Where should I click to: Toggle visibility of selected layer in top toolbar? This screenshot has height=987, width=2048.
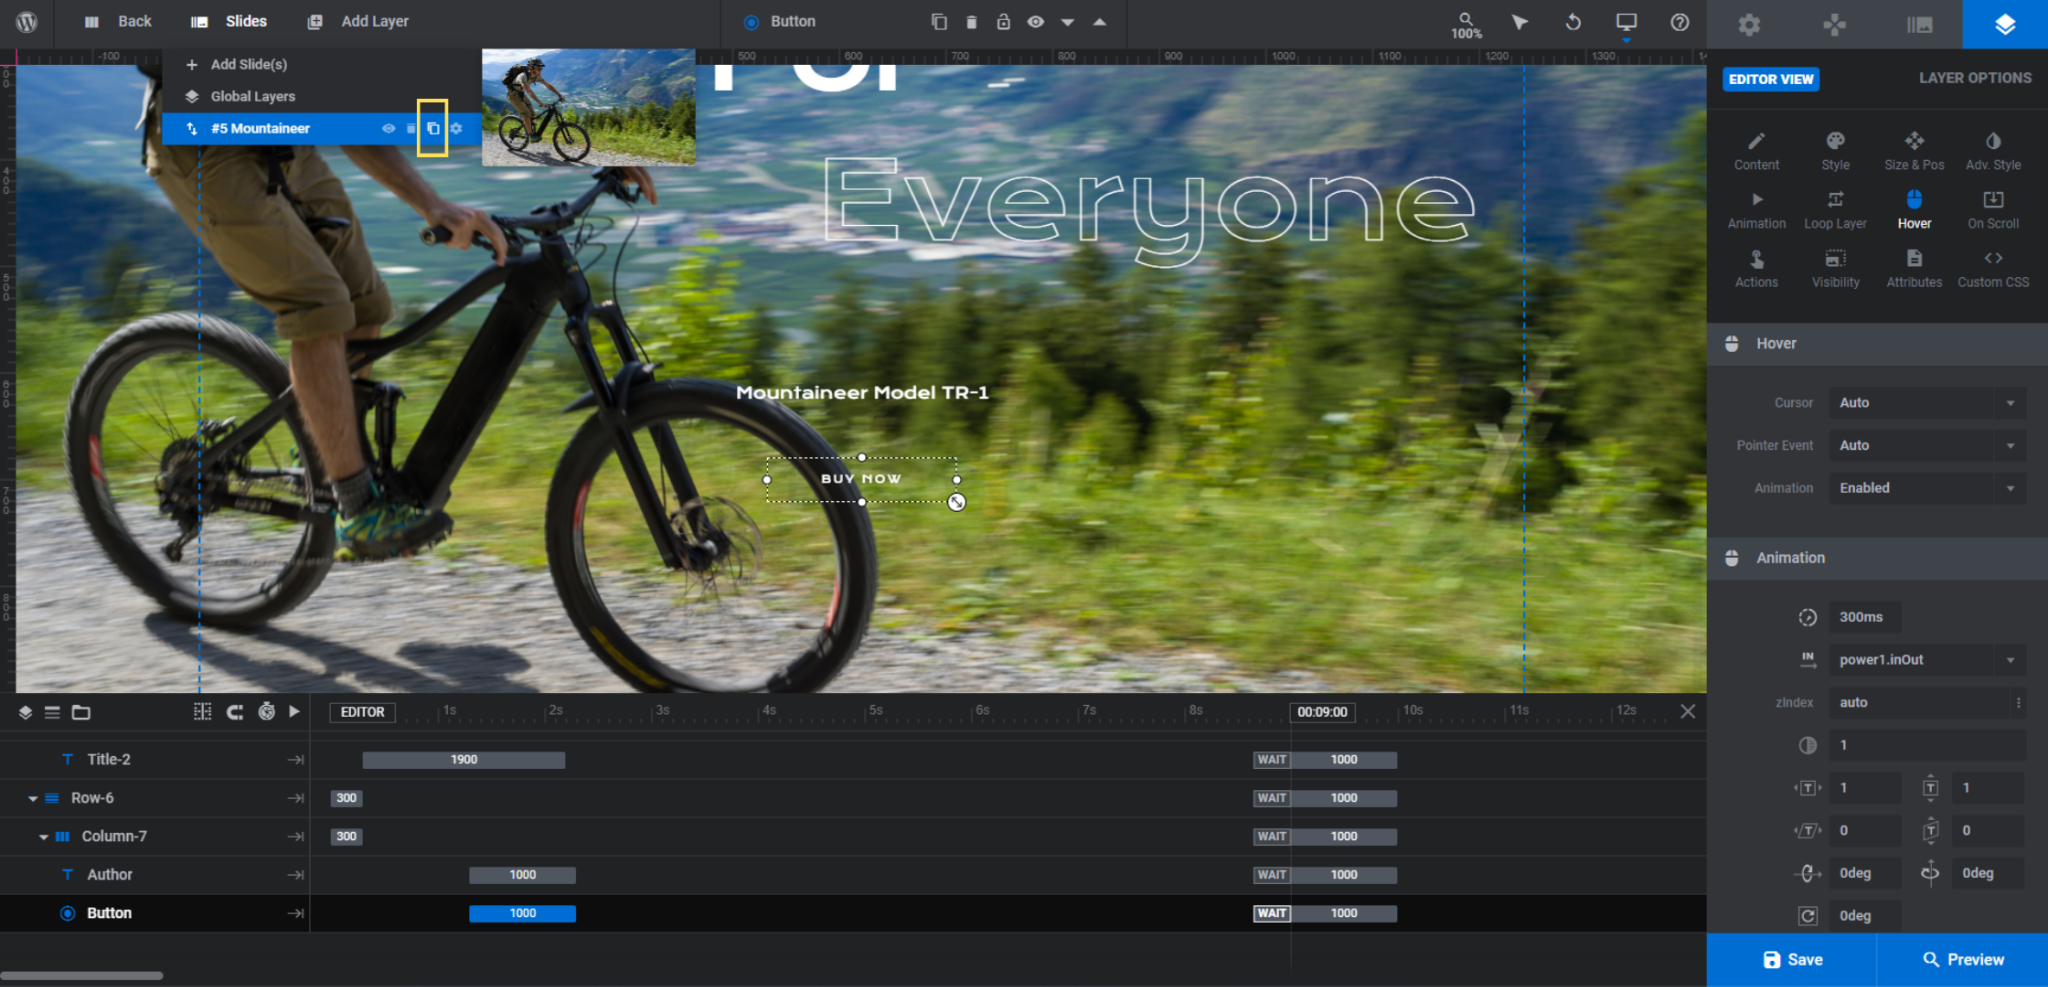point(1035,21)
